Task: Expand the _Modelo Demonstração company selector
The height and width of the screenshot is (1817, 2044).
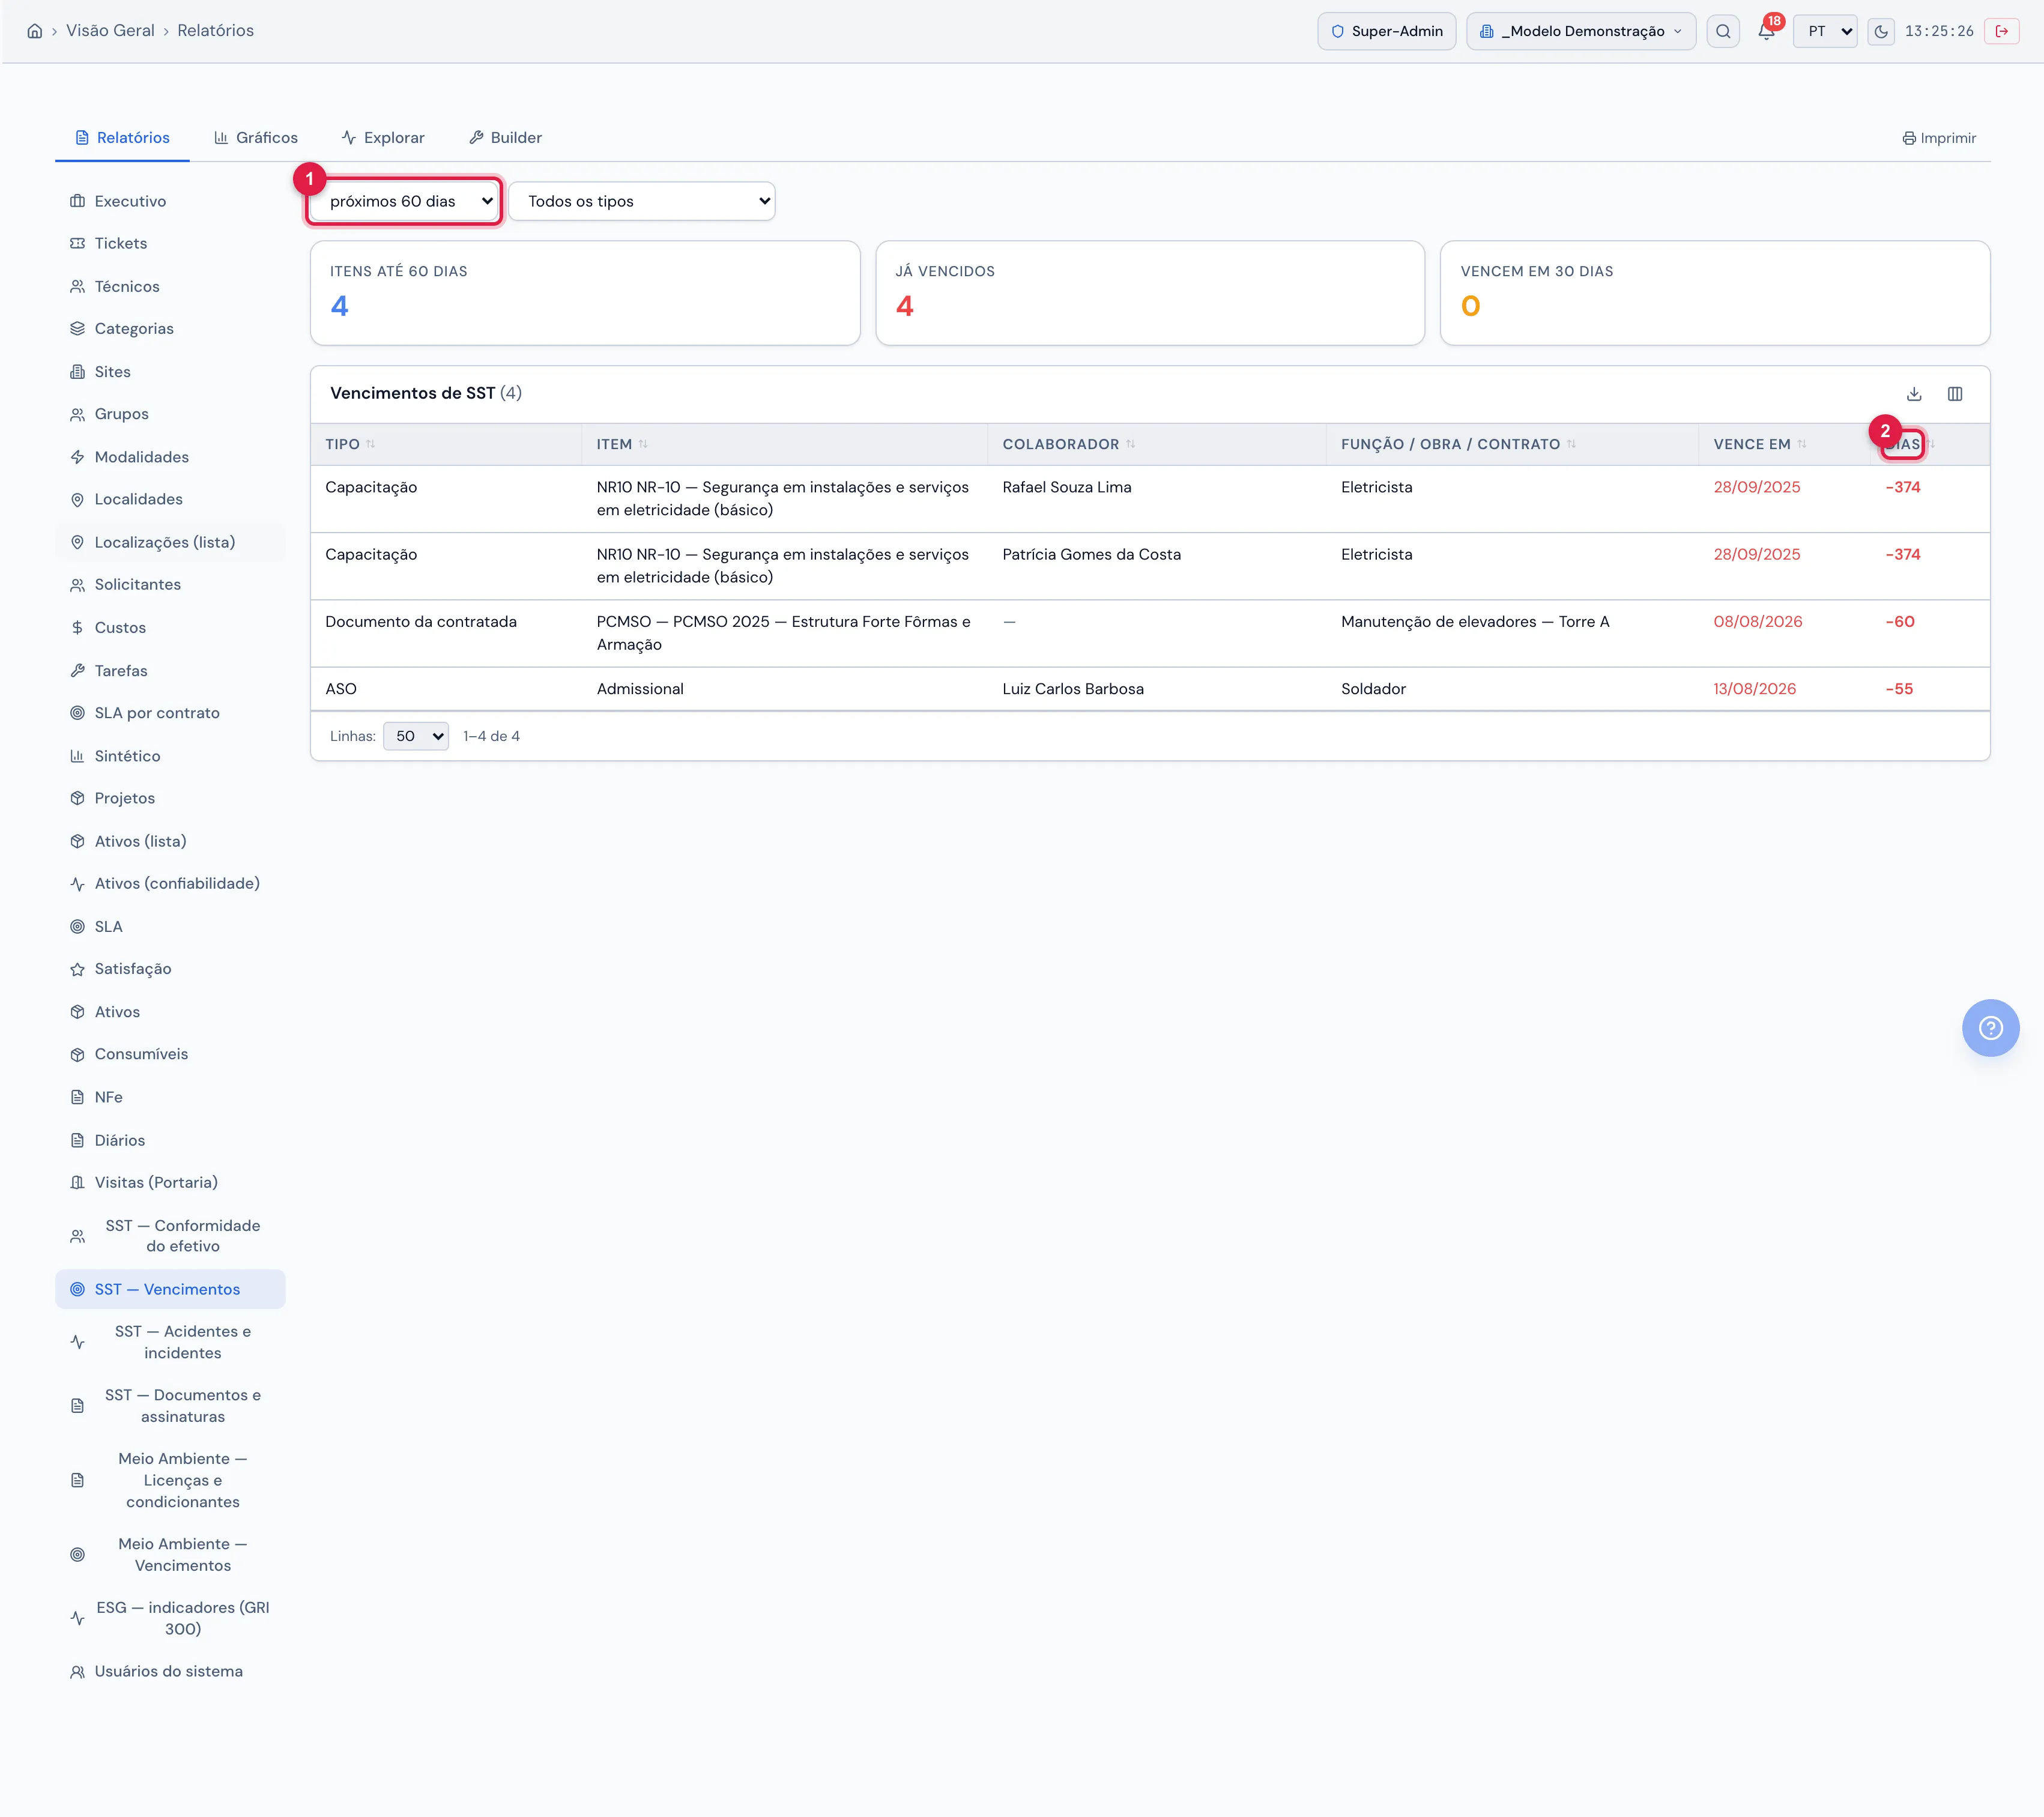Action: 1581,31
